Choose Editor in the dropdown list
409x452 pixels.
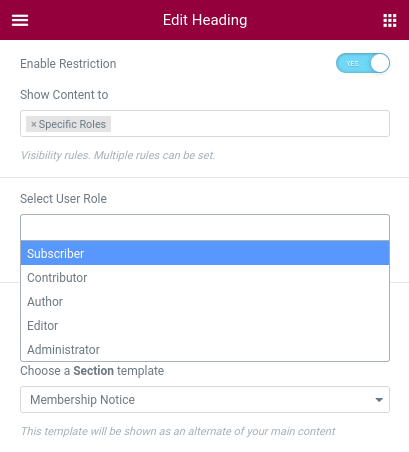205,325
